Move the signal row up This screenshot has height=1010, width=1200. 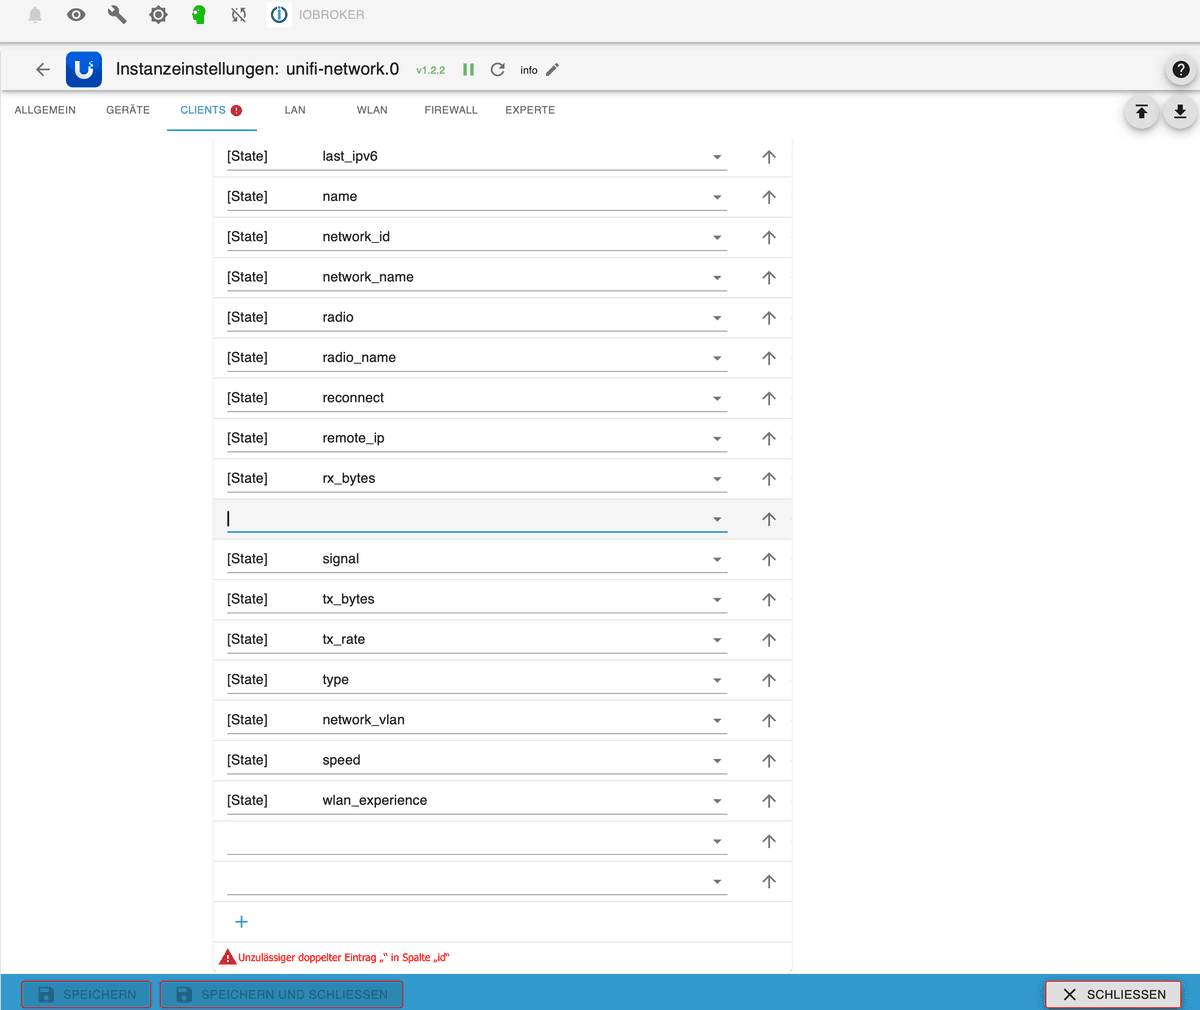click(x=769, y=559)
